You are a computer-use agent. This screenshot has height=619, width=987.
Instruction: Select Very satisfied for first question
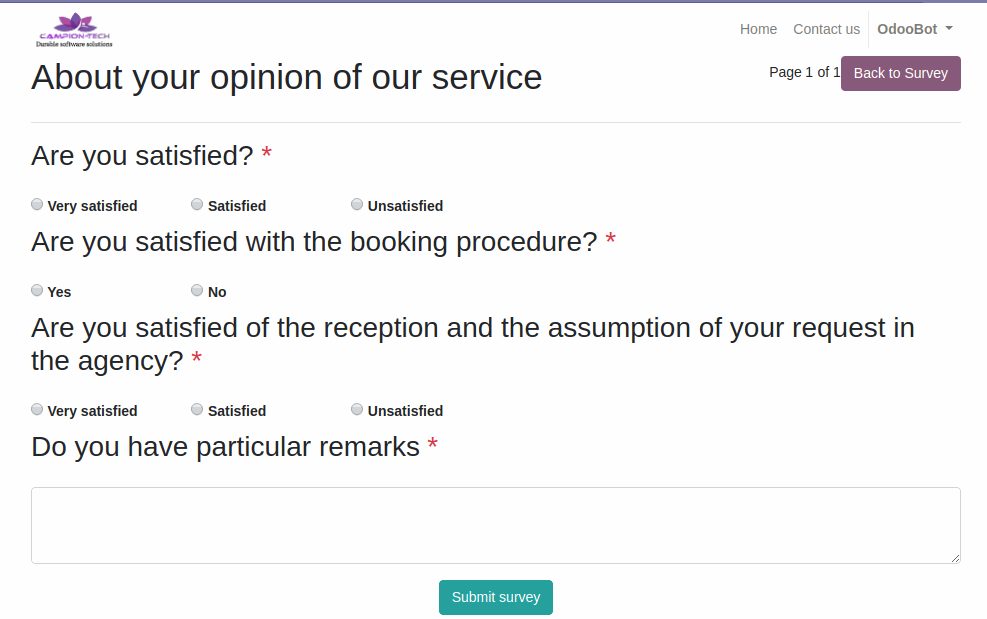coord(37,204)
